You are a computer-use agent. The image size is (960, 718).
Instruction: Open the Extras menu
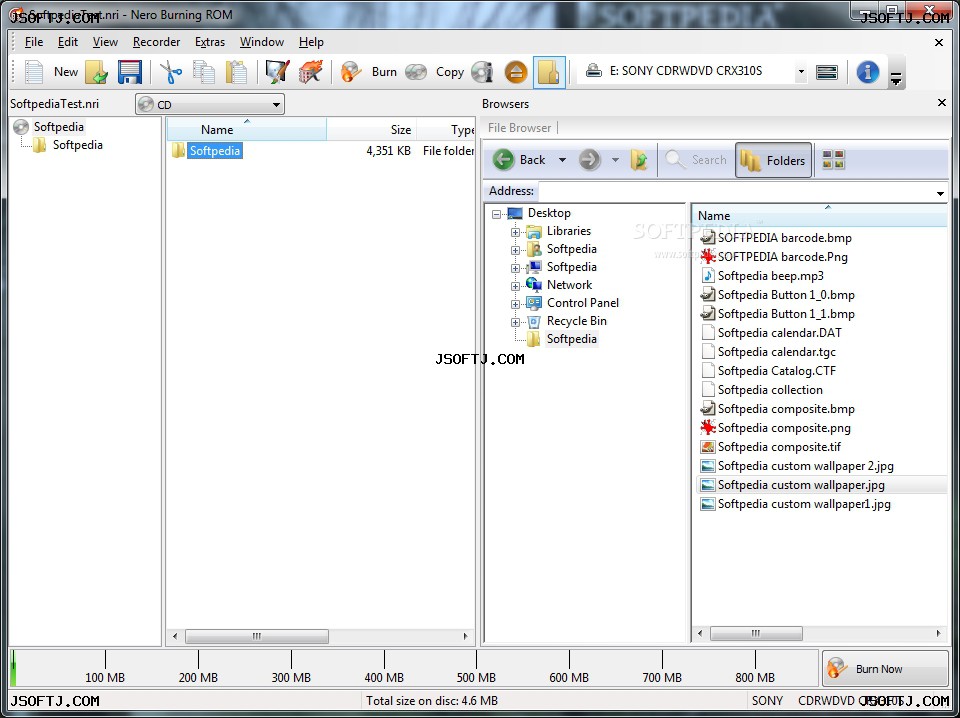pos(210,42)
